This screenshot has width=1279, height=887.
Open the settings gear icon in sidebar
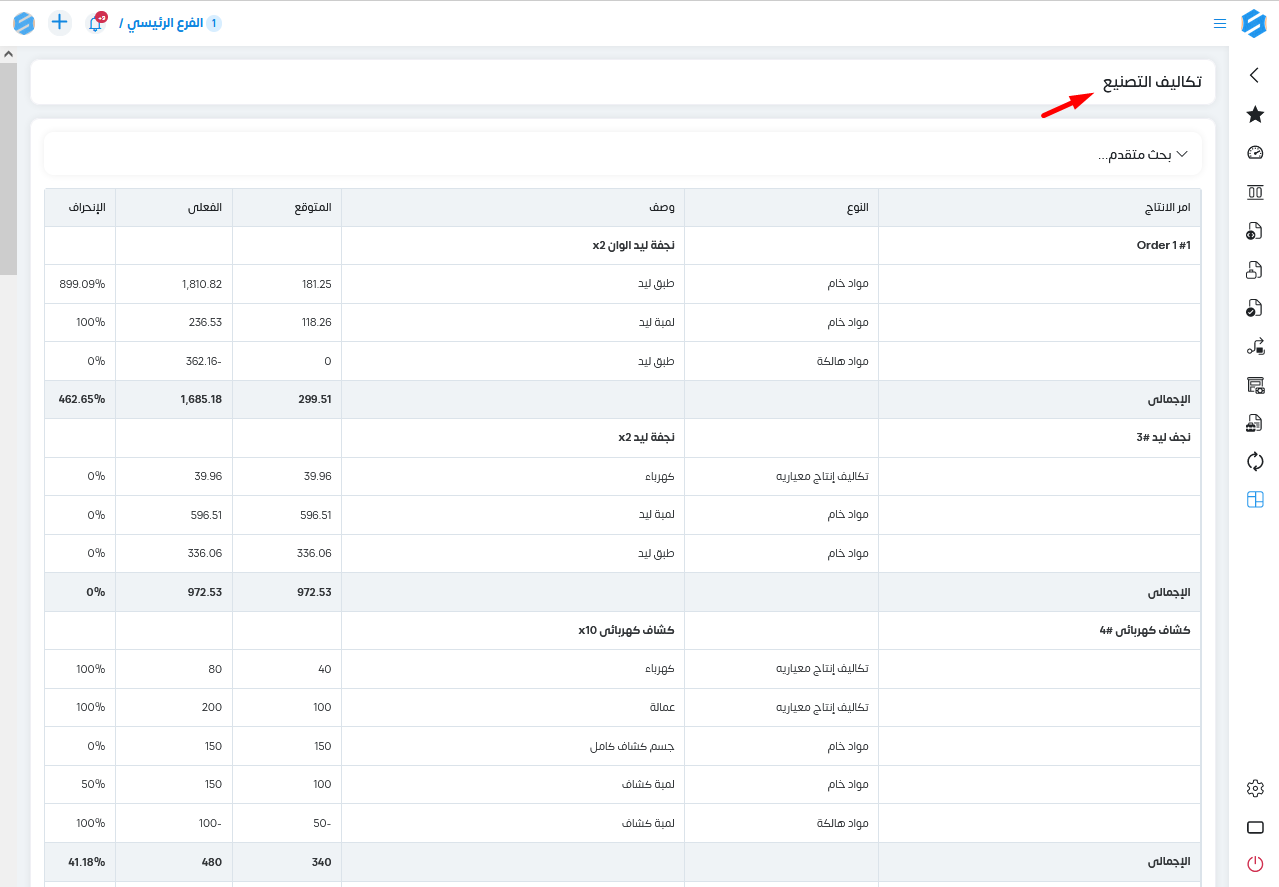pyautogui.click(x=1255, y=788)
